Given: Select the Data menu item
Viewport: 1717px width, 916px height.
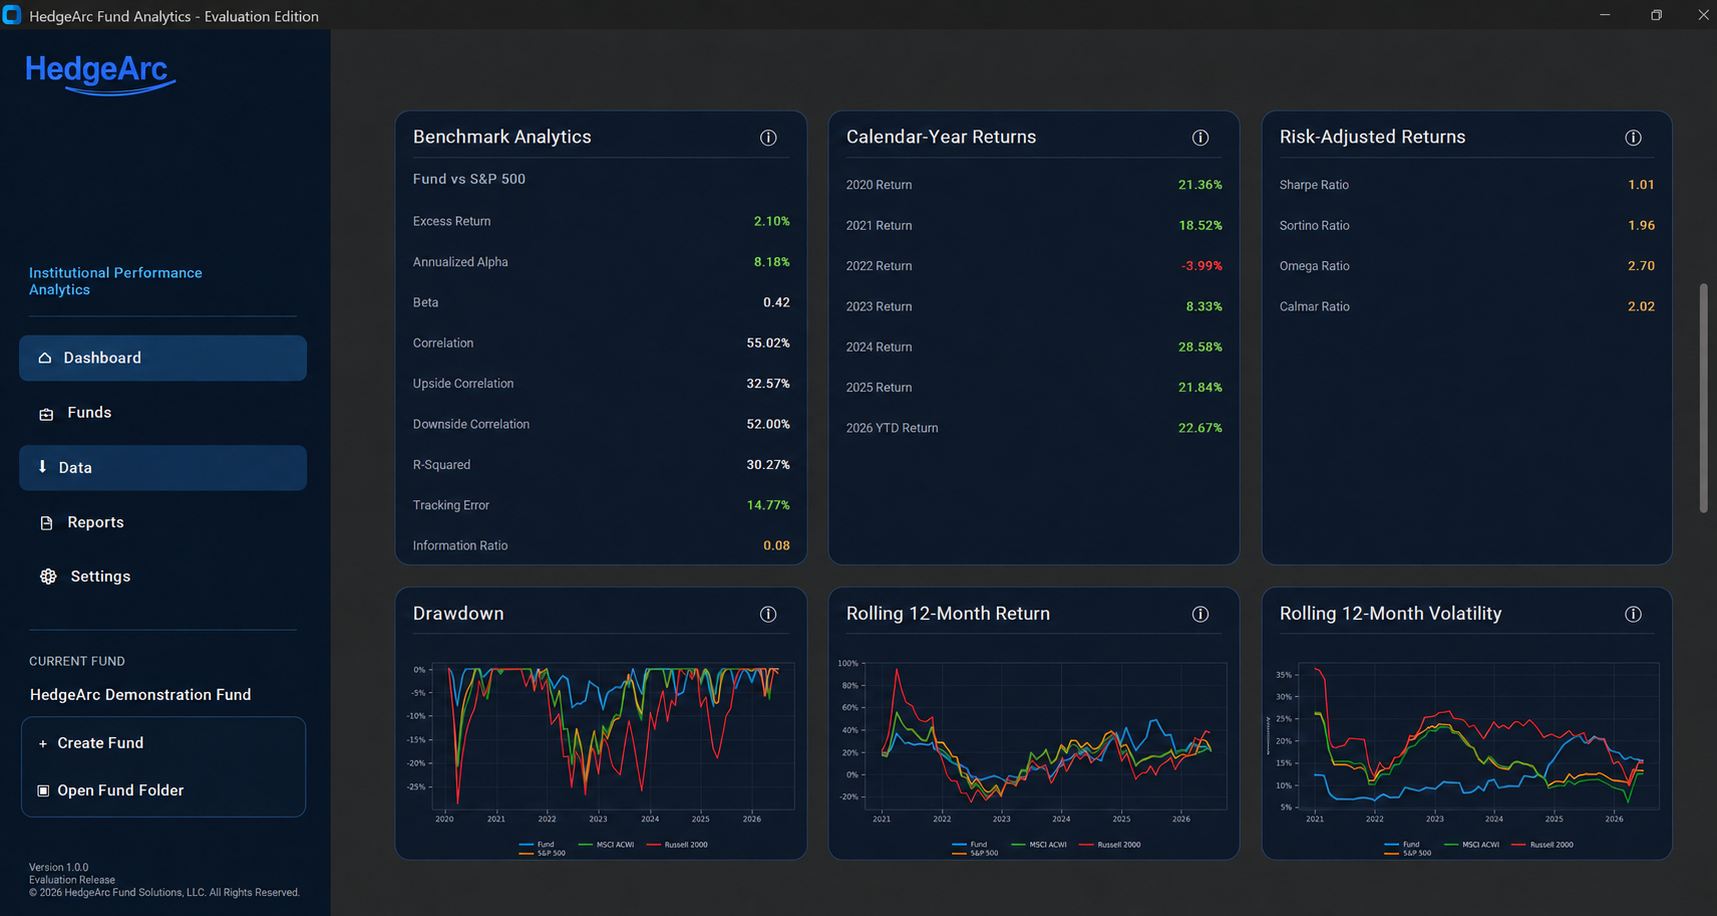Looking at the screenshot, I should [x=163, y=468].
